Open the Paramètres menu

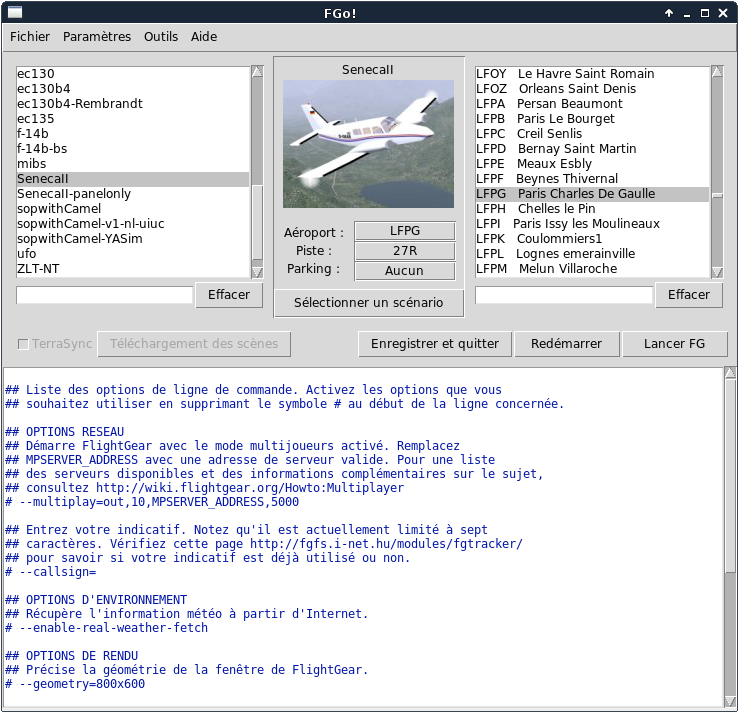coord(97,37)
